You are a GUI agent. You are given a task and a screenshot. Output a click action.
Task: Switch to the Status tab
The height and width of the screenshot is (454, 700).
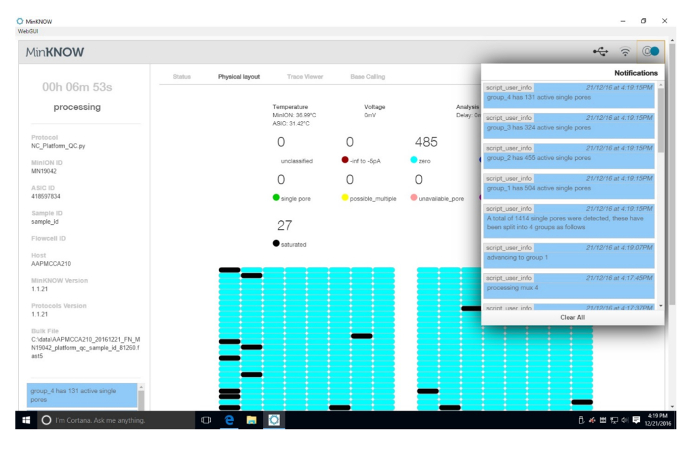(182, 77)
